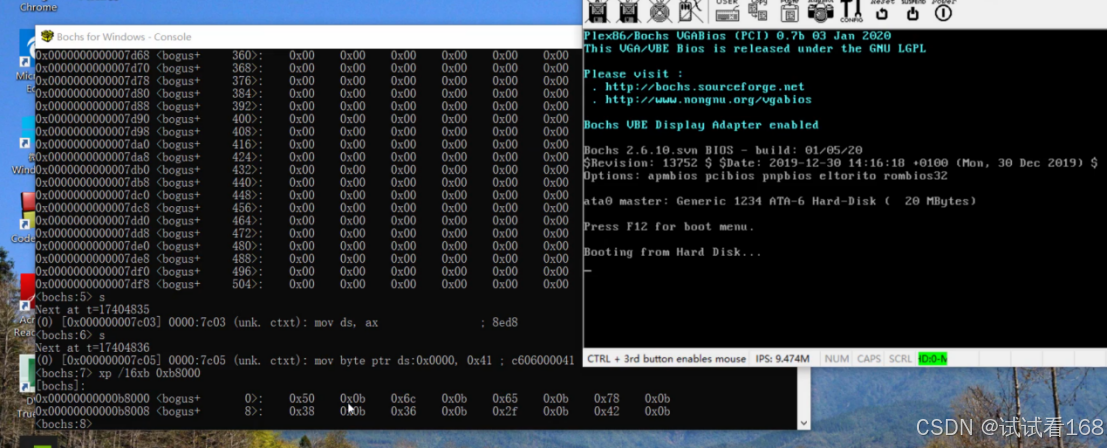Click 'Next at t=17404836' in console

92,348
